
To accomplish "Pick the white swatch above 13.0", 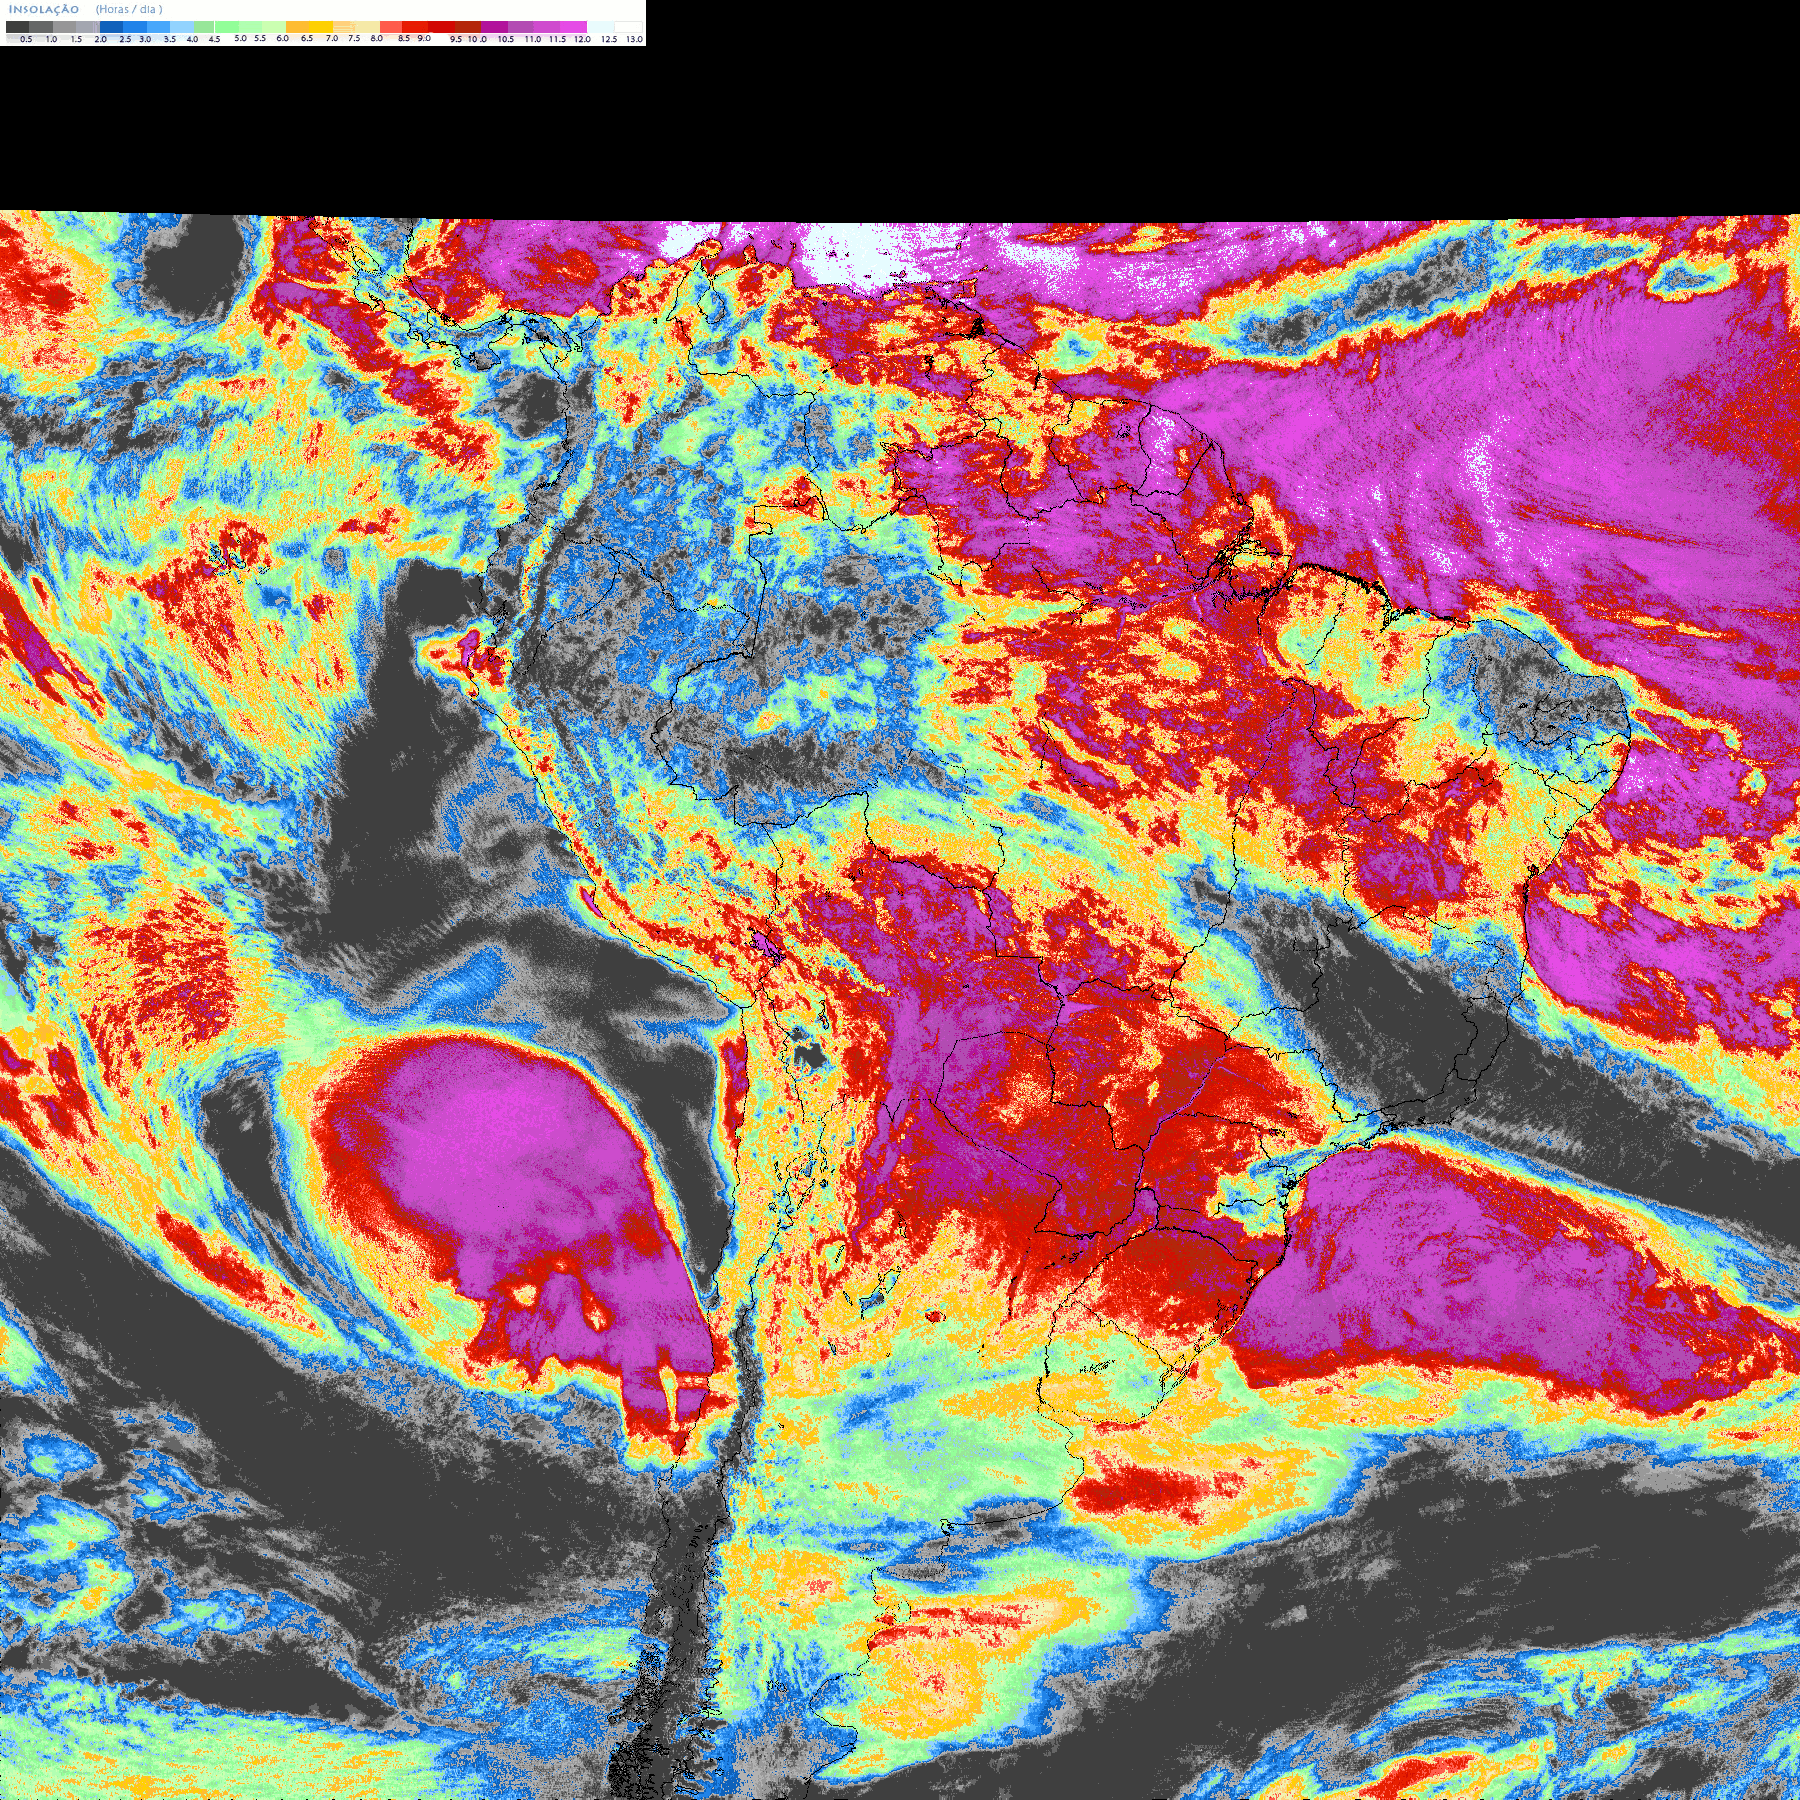I will click(x=628, y=27).
